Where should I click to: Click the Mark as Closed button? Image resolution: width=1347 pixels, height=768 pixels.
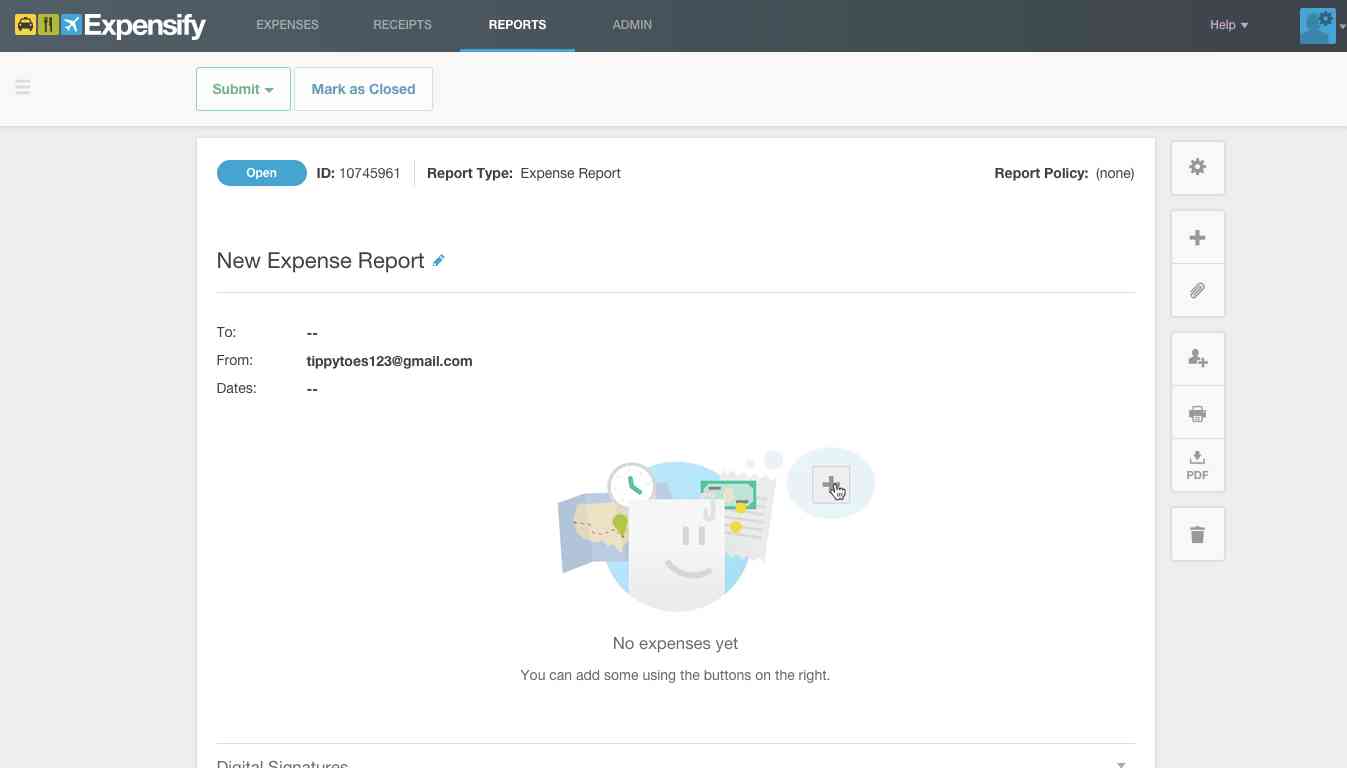tap(363, 89)
